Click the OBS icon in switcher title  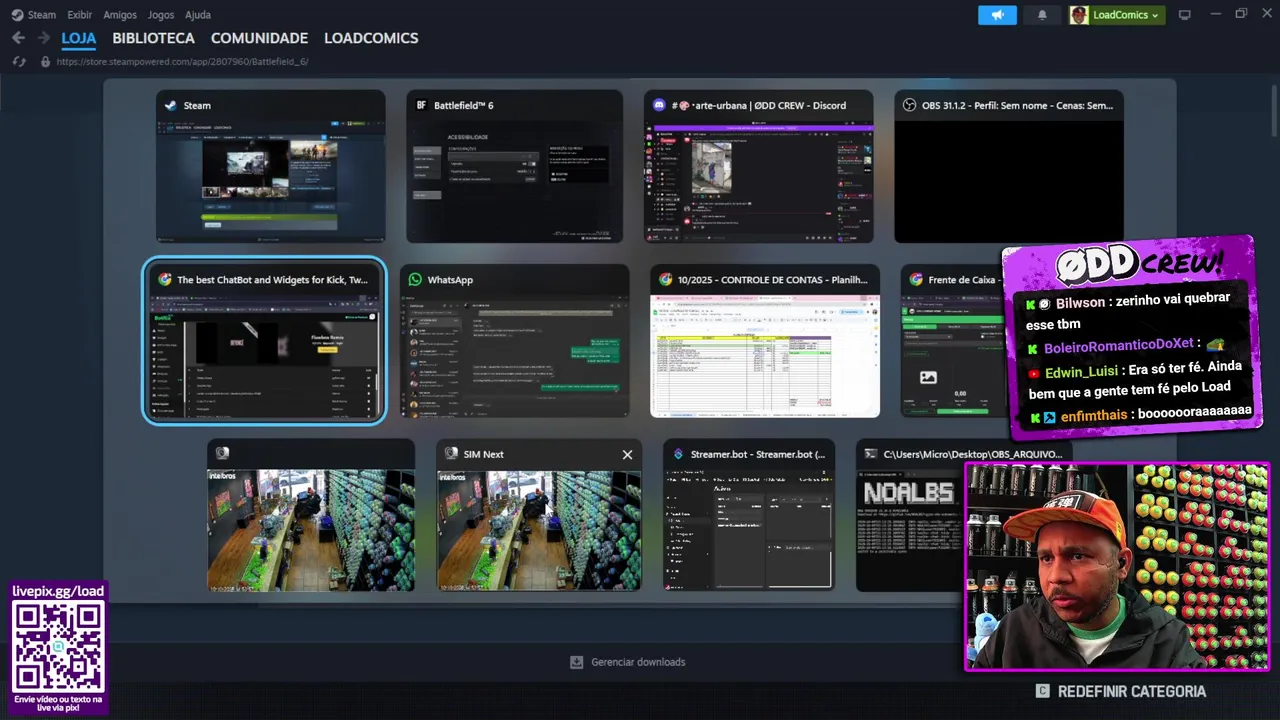[909, 105]
